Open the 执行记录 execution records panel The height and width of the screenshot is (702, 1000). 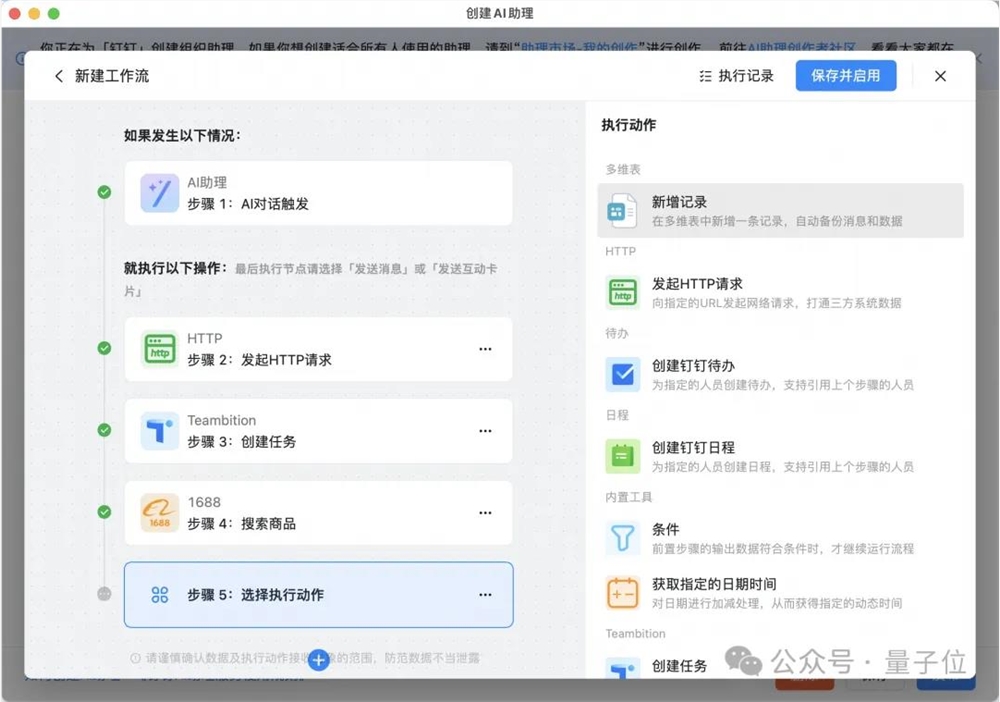(x=735, y=75)
